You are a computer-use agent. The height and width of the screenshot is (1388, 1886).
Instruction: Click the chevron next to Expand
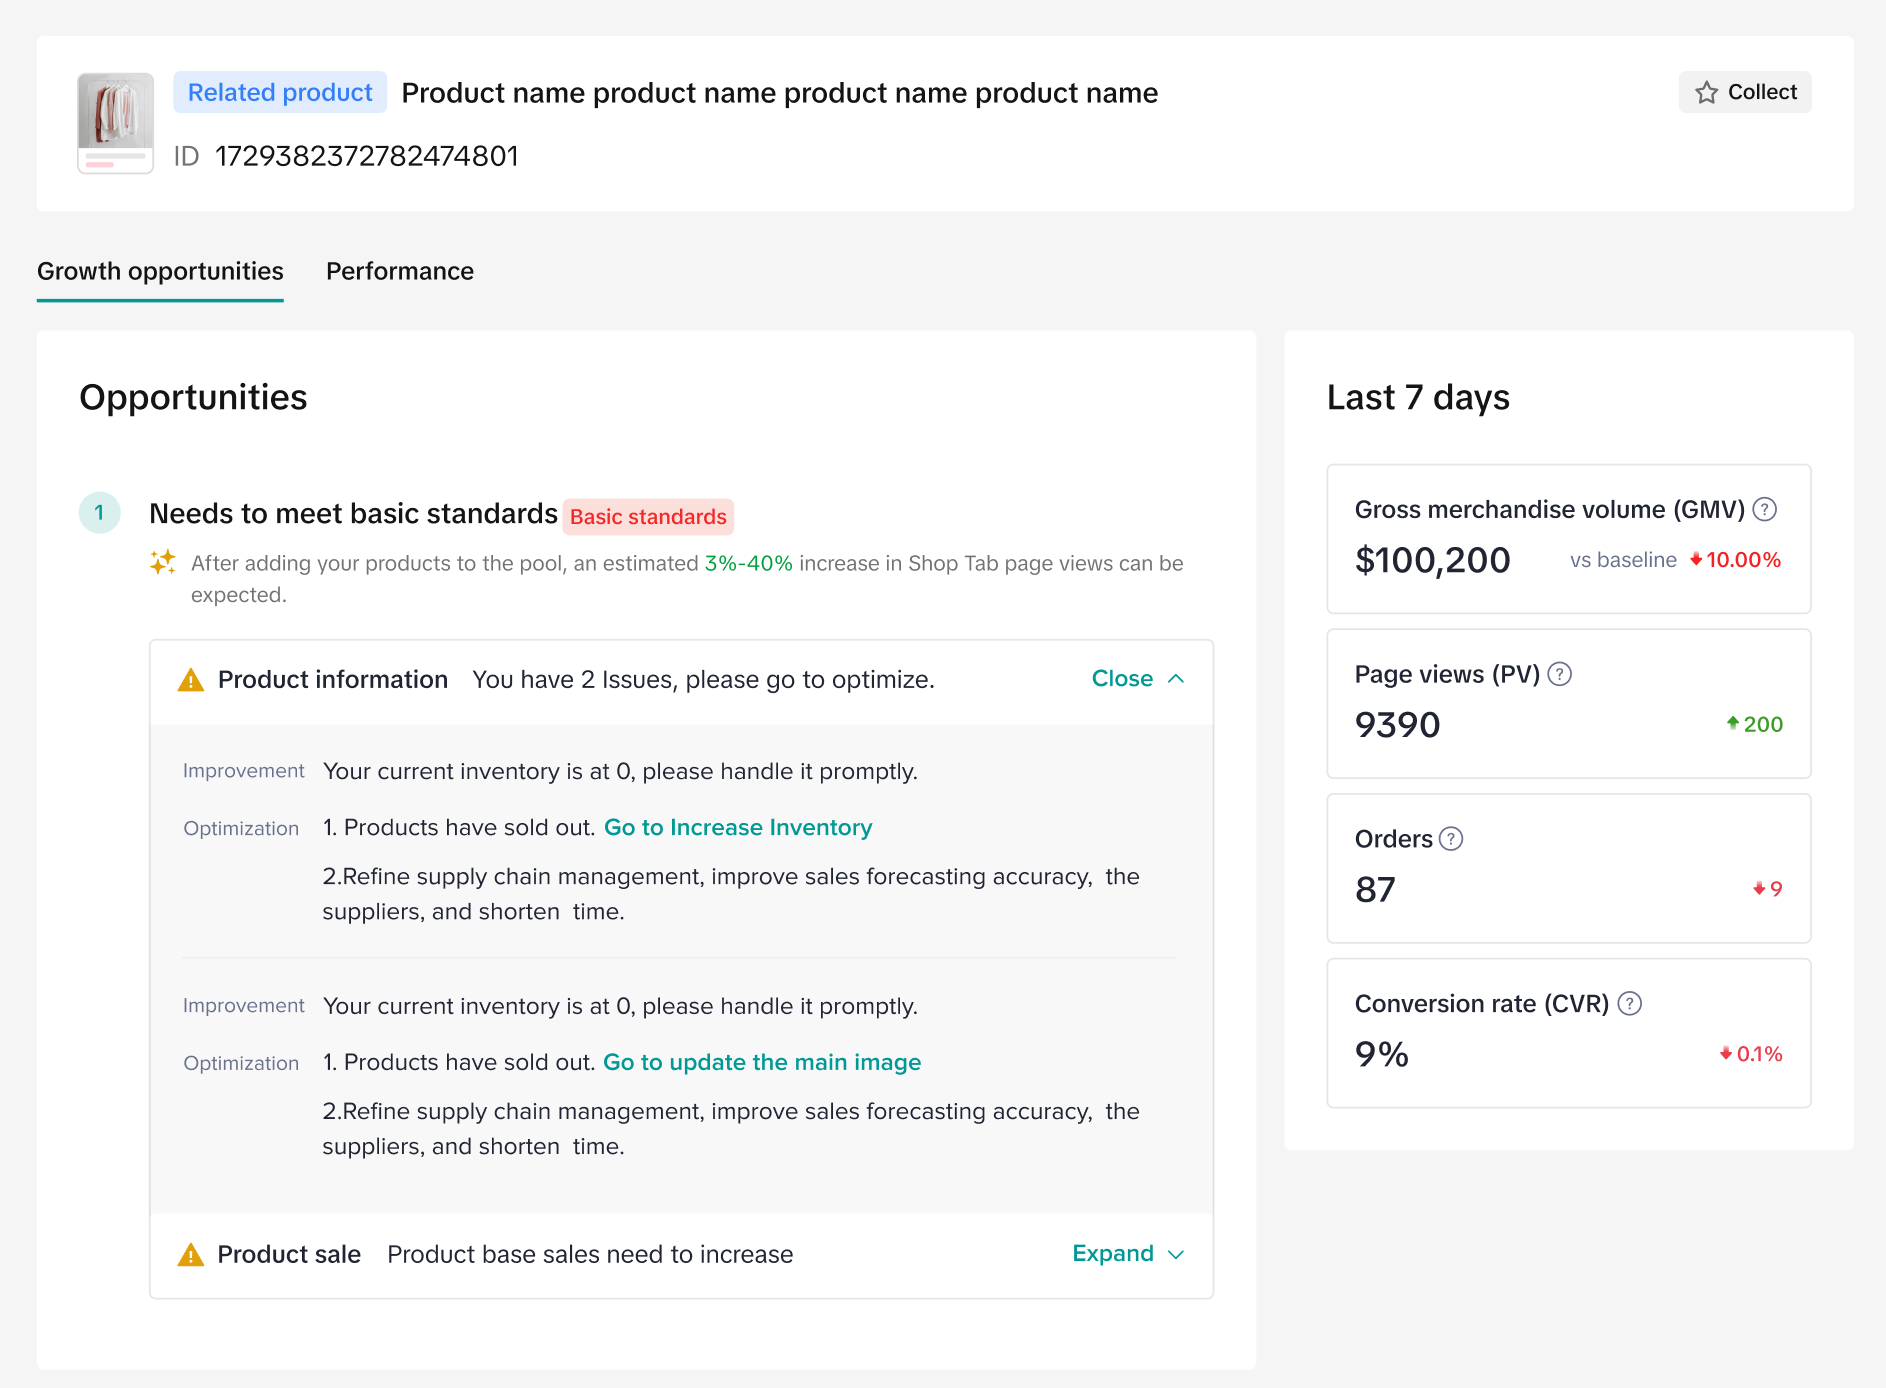(x=1176, y=1255)
